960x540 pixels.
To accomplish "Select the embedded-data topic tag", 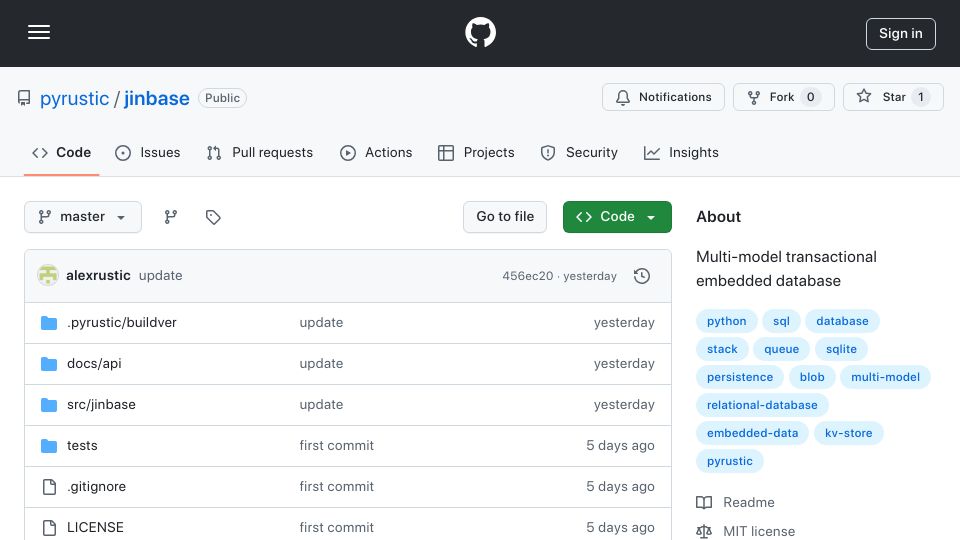I will [752, 433].
